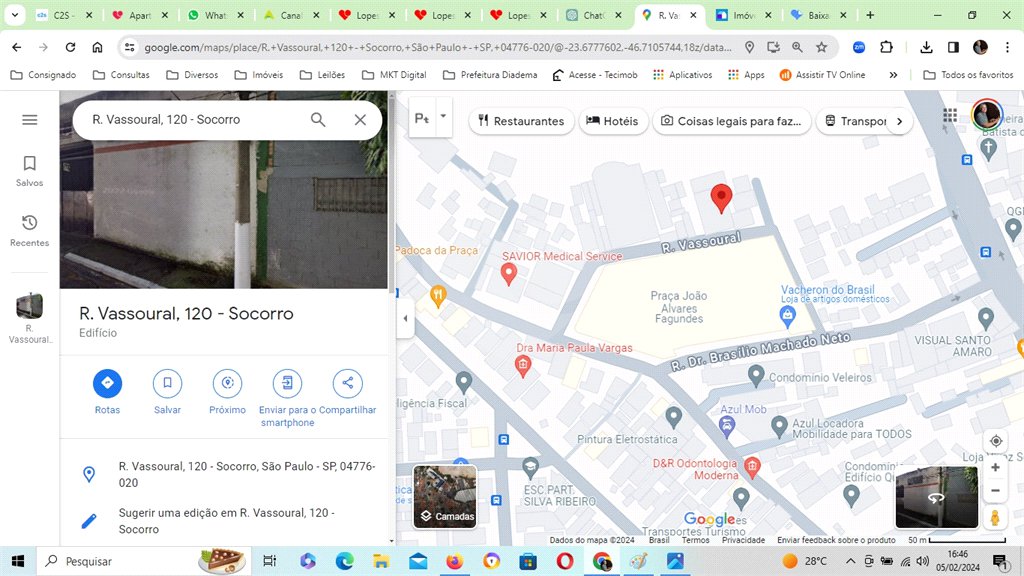Reload the page

coord(70,47)
